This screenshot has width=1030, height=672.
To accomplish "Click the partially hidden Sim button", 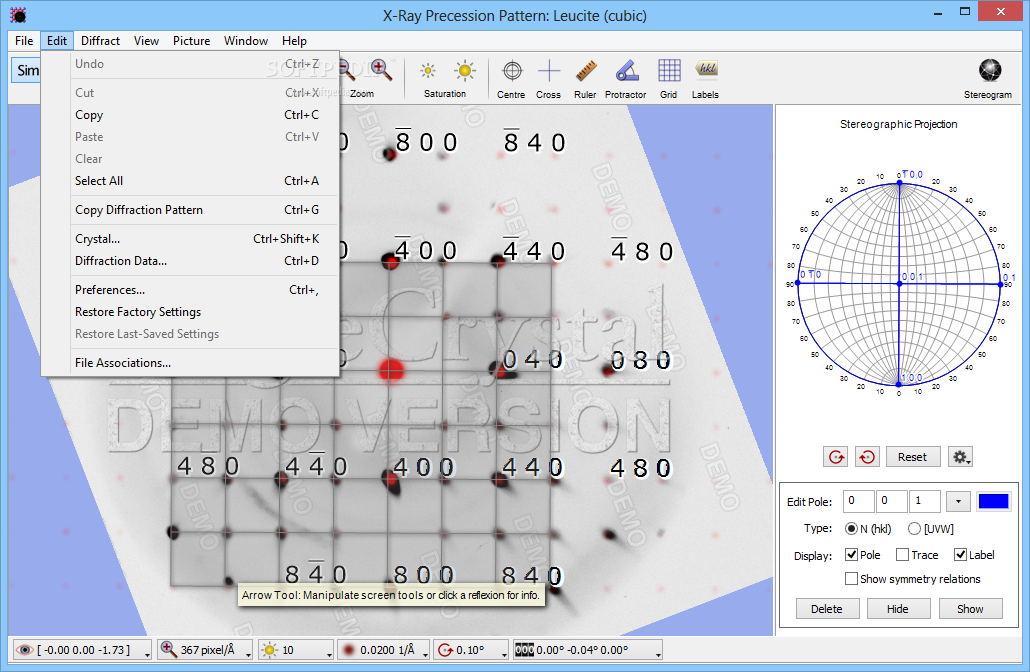I will [x=26, y=70].
